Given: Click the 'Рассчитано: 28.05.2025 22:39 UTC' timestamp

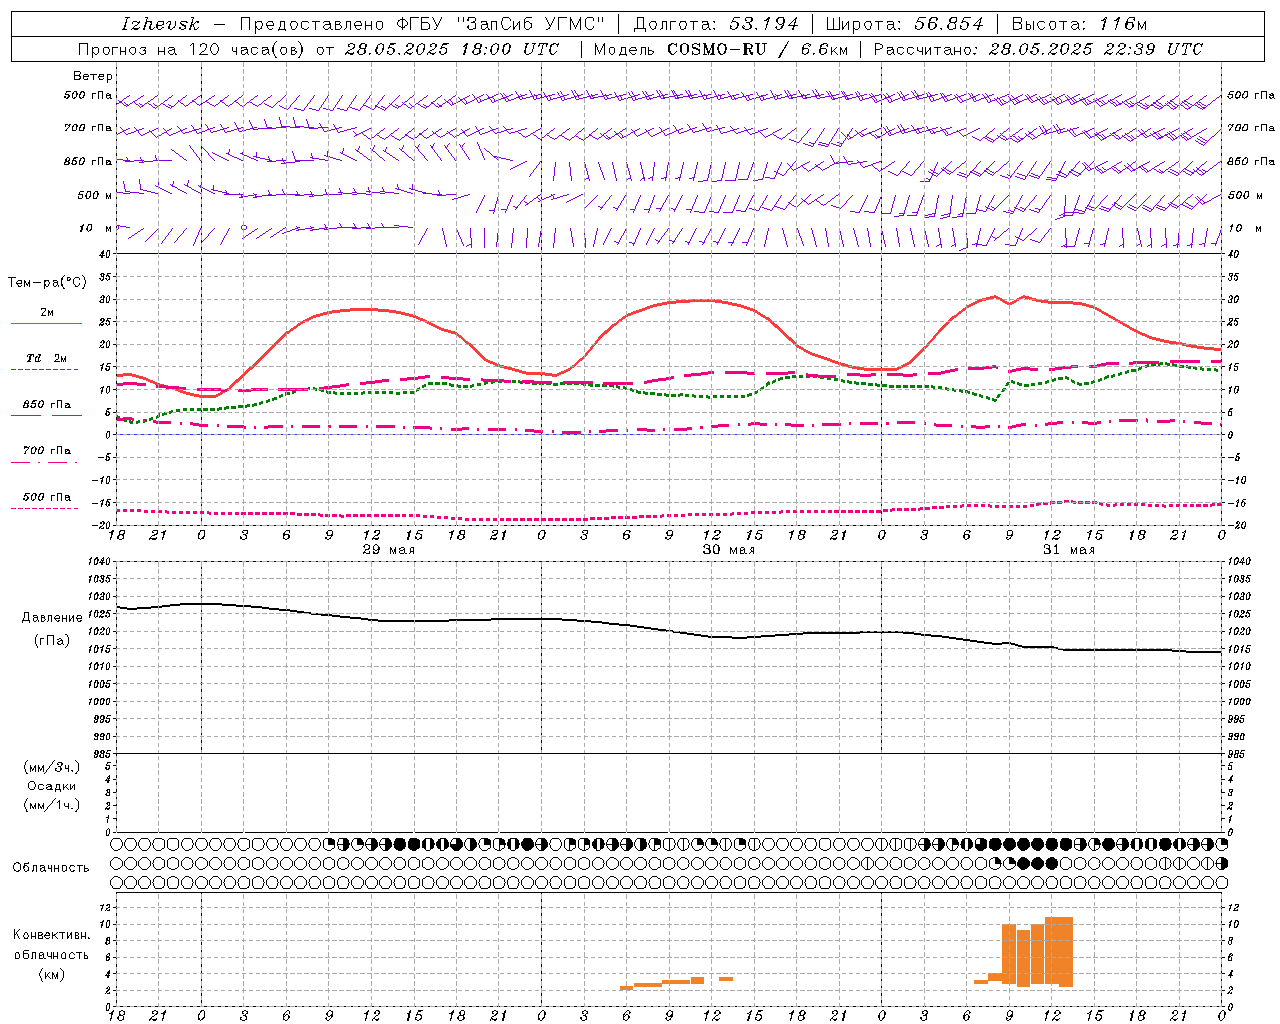Looking at the screenshot, I should click(1038, 49).
